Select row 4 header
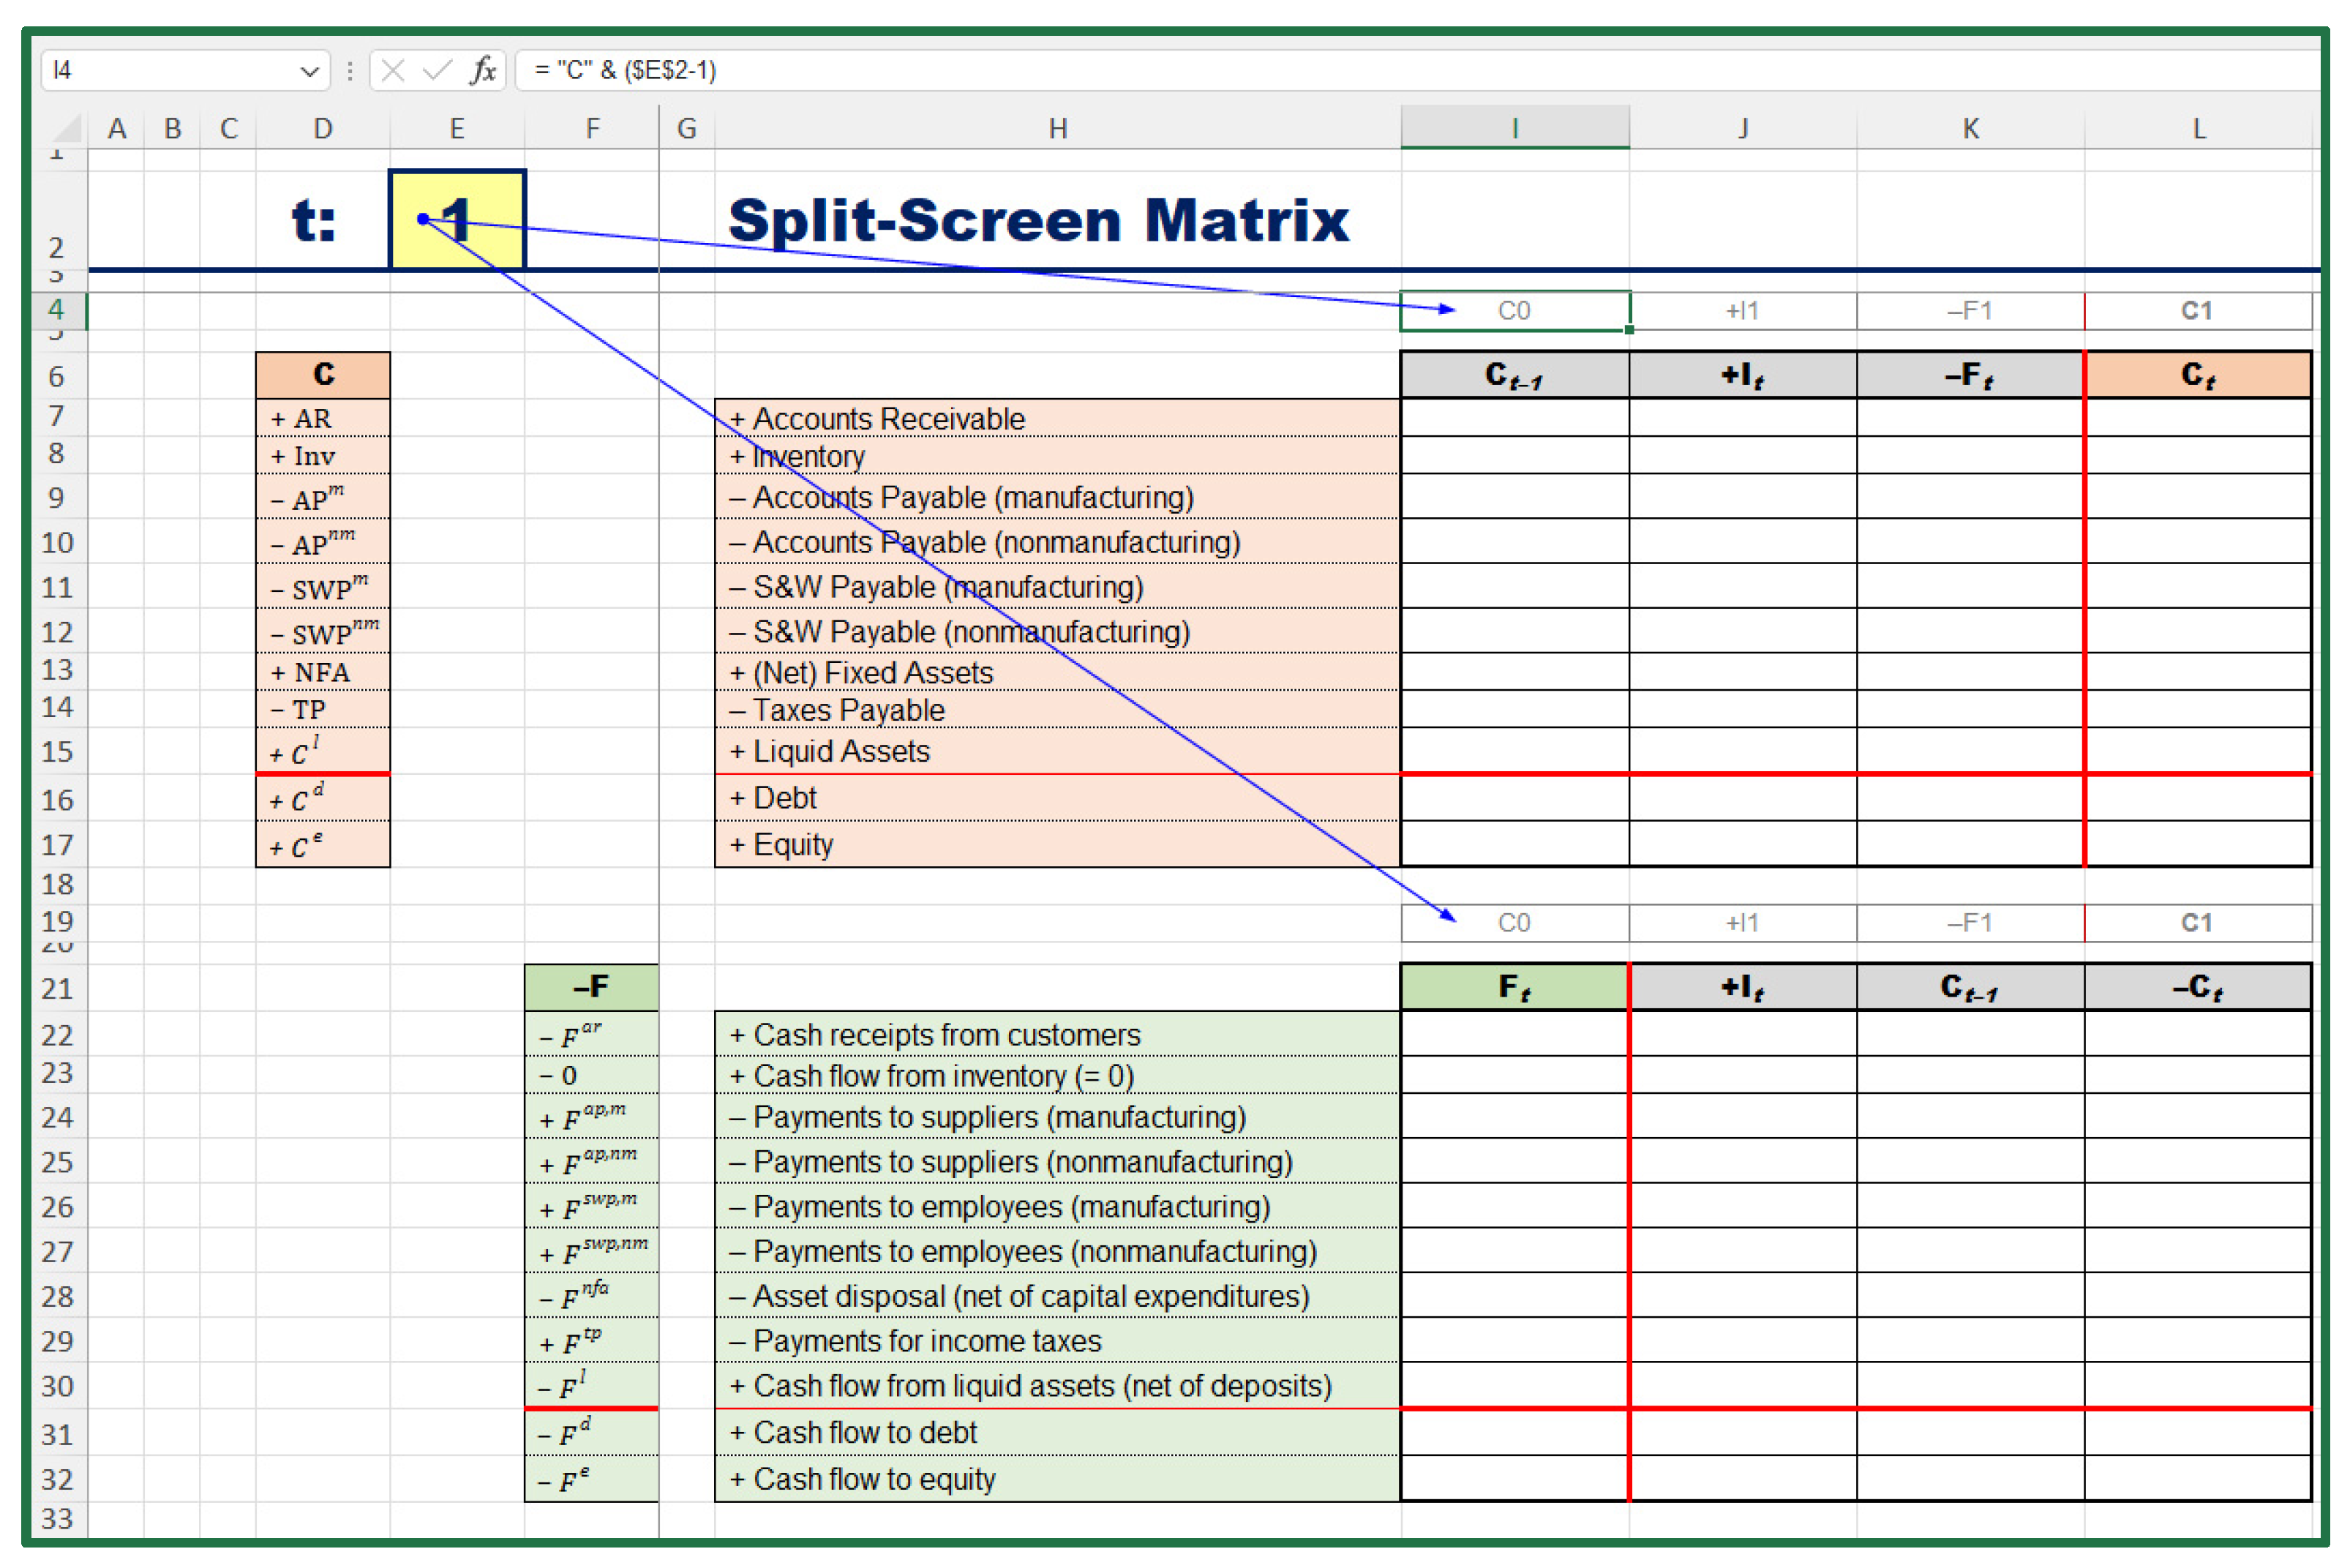 click(56, 310)
